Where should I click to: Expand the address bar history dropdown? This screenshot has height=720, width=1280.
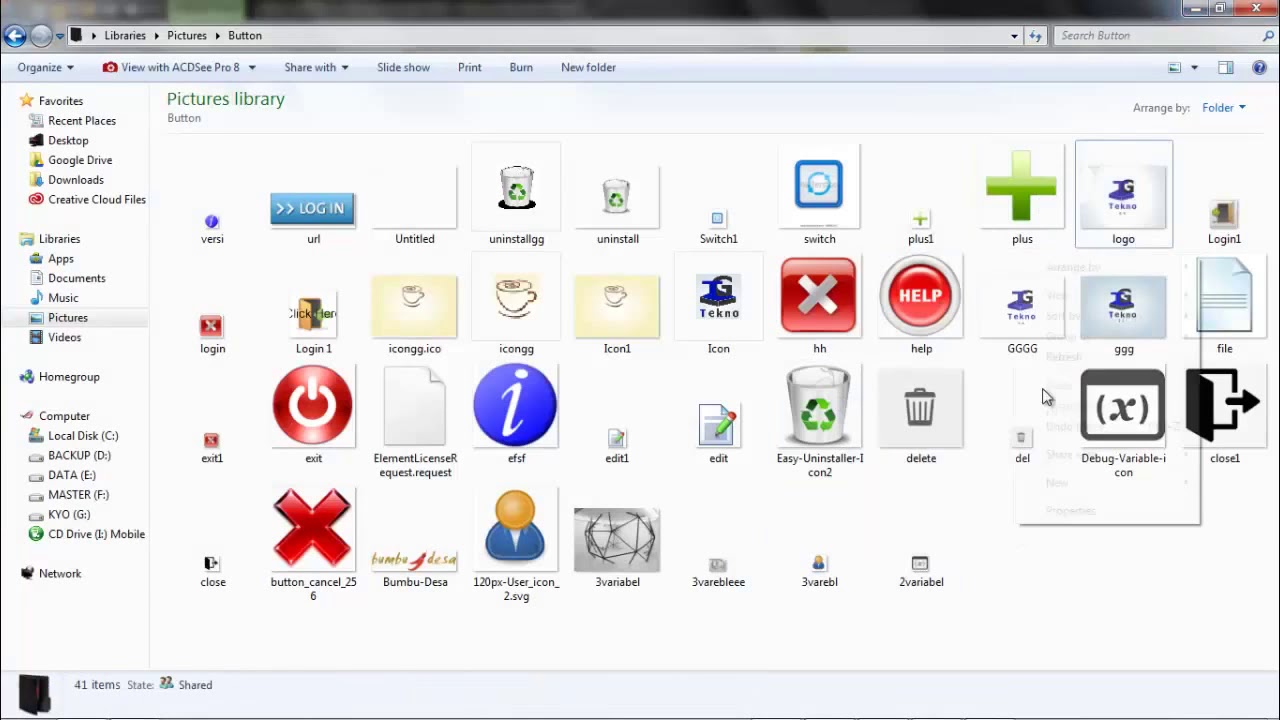point(1015,36)
